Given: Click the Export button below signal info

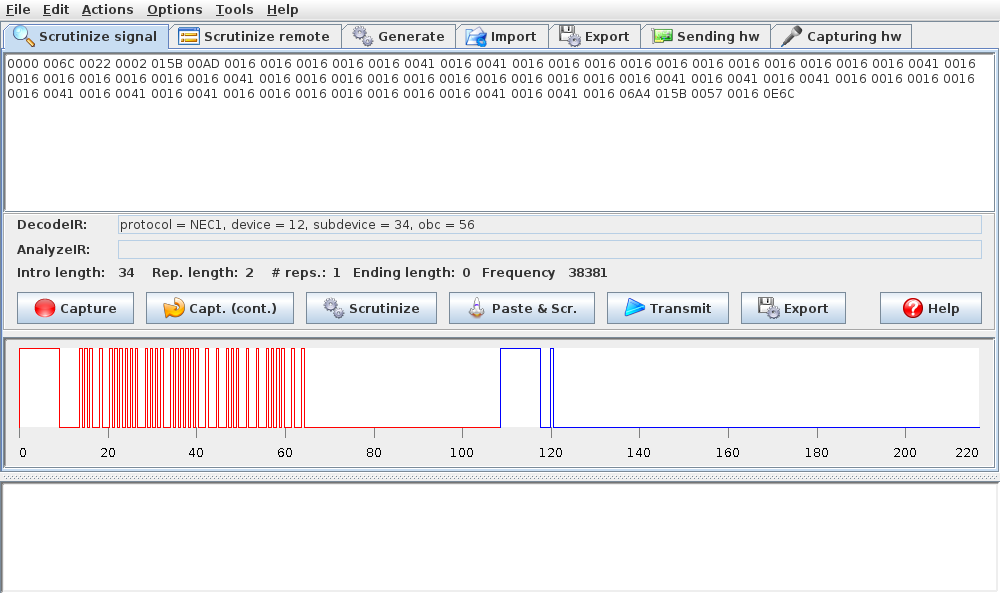Looking at the screenshot, I should click(793, 309).
